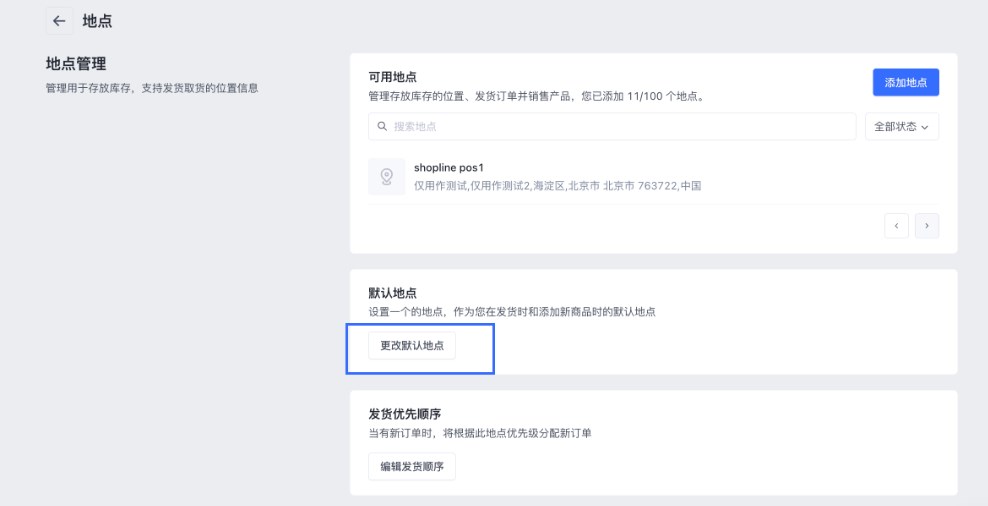Click the 地点 page title
The width and height of the screenshot is (988, 506).
click(97, 21)
